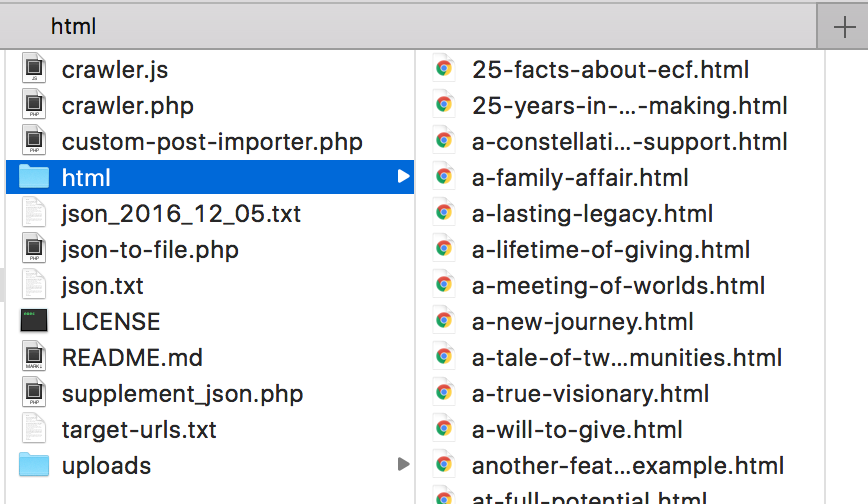Click the supplement_json.php file icon
Image resolution: width=868 pixels, height=504 pixels.
tap(34, 392)
